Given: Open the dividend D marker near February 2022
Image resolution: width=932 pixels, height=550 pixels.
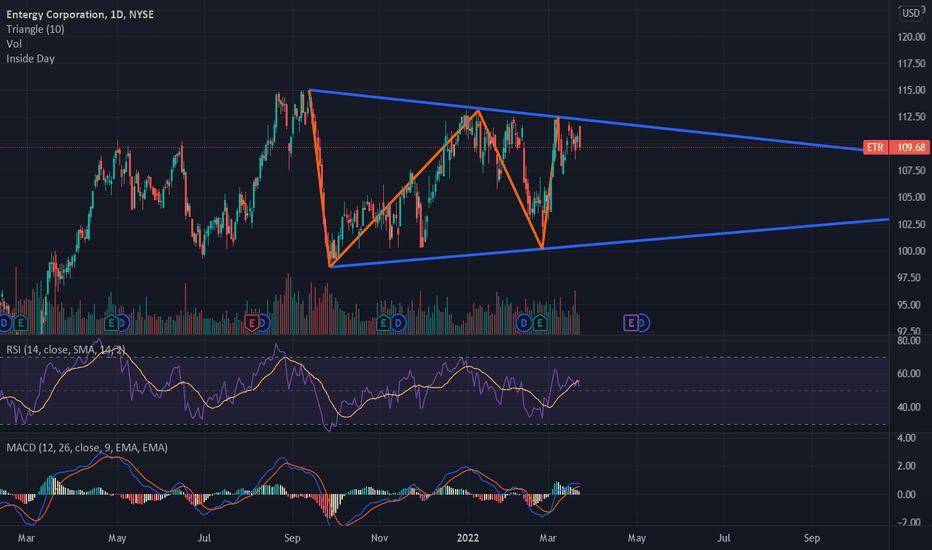Looking at the screenshot, I should coord(524,323).
